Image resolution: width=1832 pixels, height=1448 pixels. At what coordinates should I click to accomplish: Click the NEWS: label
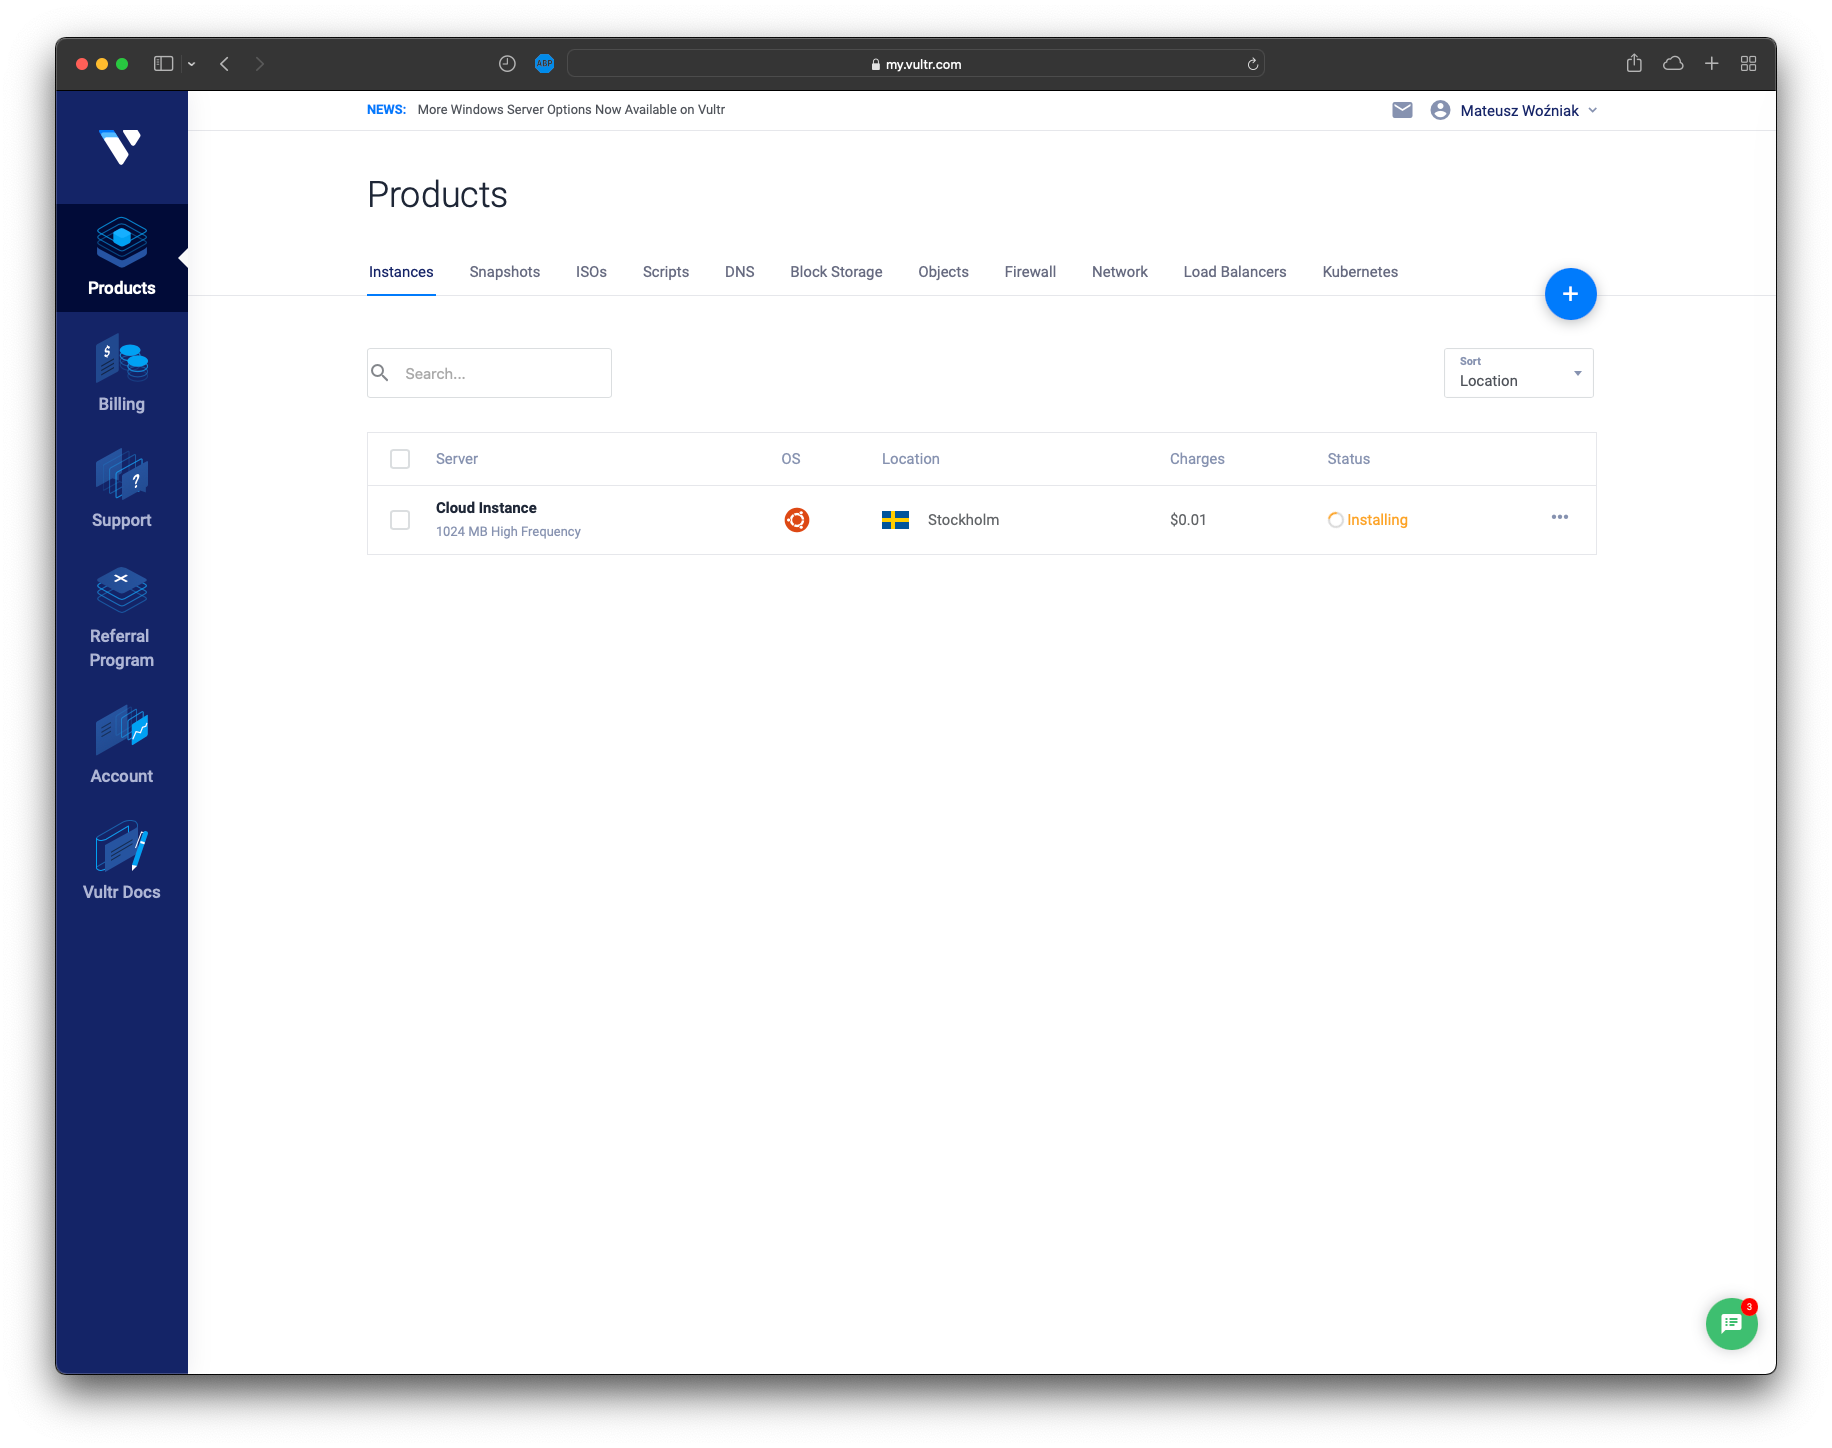point(386,110)
